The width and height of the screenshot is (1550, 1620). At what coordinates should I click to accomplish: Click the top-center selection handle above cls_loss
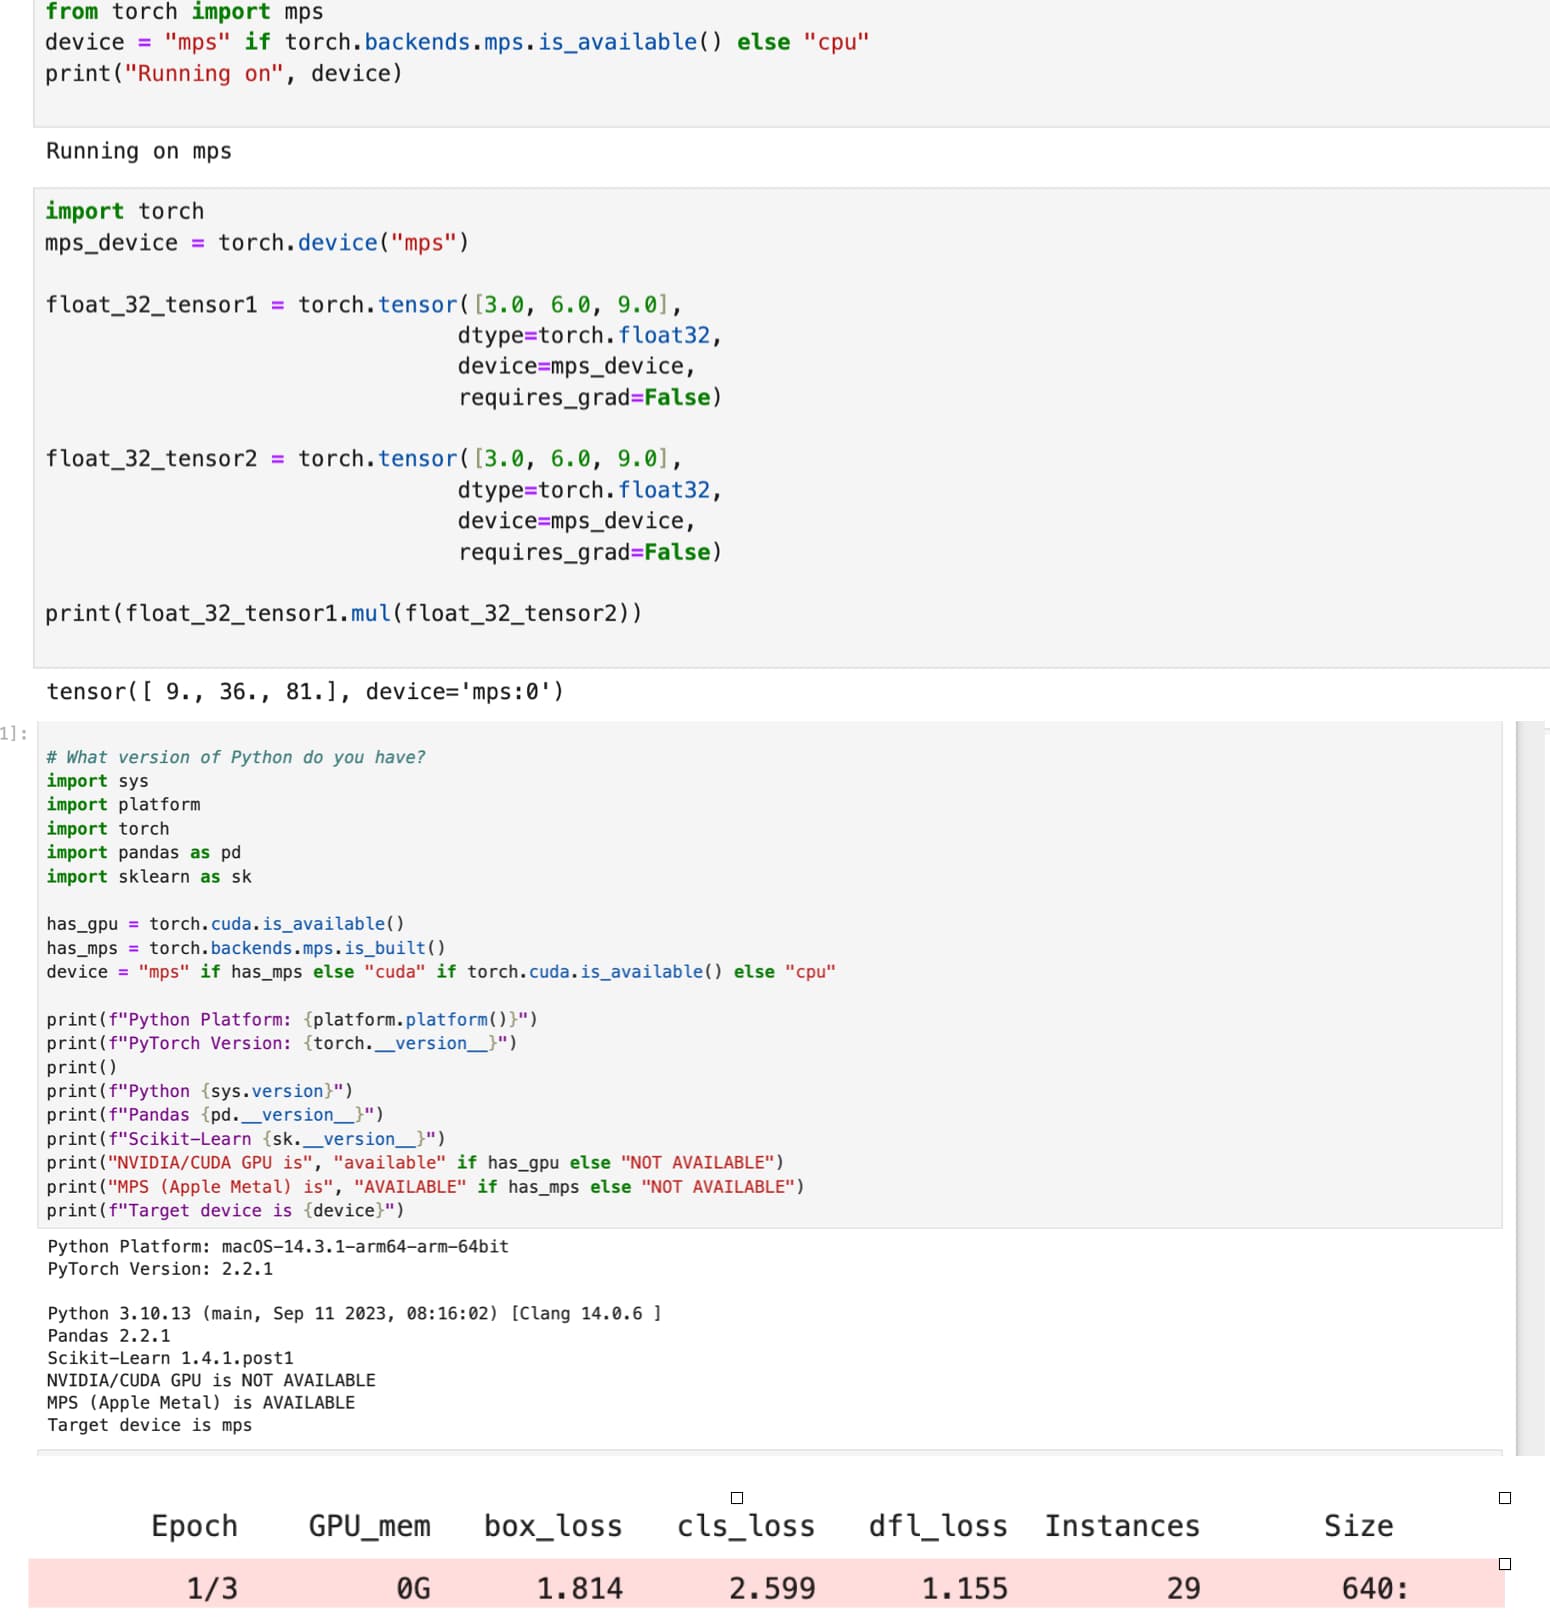[x=737, y=1498]
